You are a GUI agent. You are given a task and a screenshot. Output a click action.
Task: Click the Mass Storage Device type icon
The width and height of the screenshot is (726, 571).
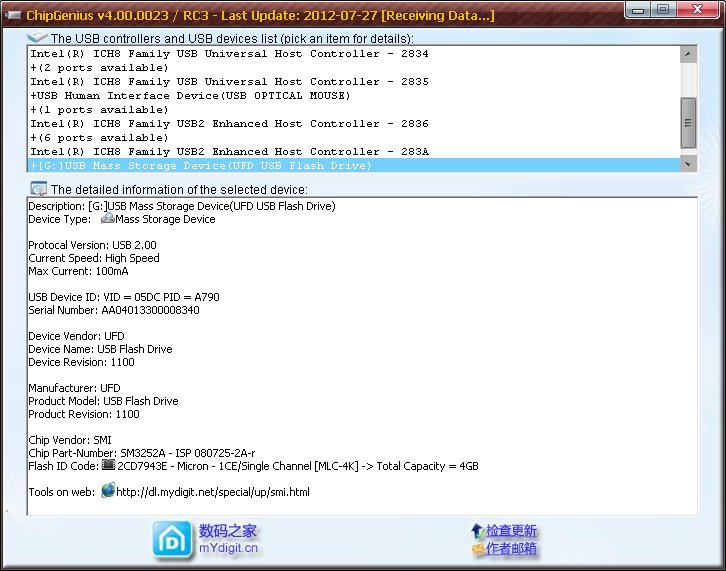pyautogui.click(x=107, y=218)
